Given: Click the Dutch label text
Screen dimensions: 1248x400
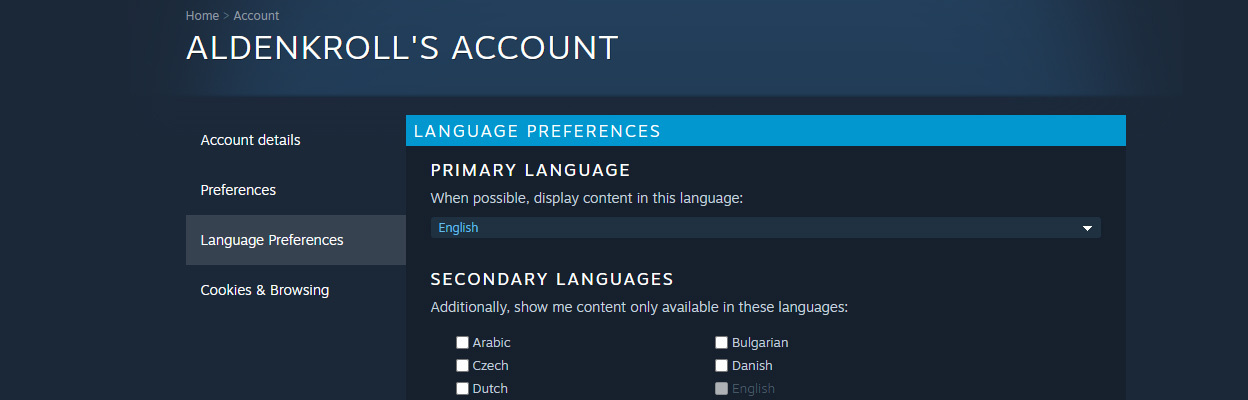Looking at the screenshot, I should [x=490, y=389].
